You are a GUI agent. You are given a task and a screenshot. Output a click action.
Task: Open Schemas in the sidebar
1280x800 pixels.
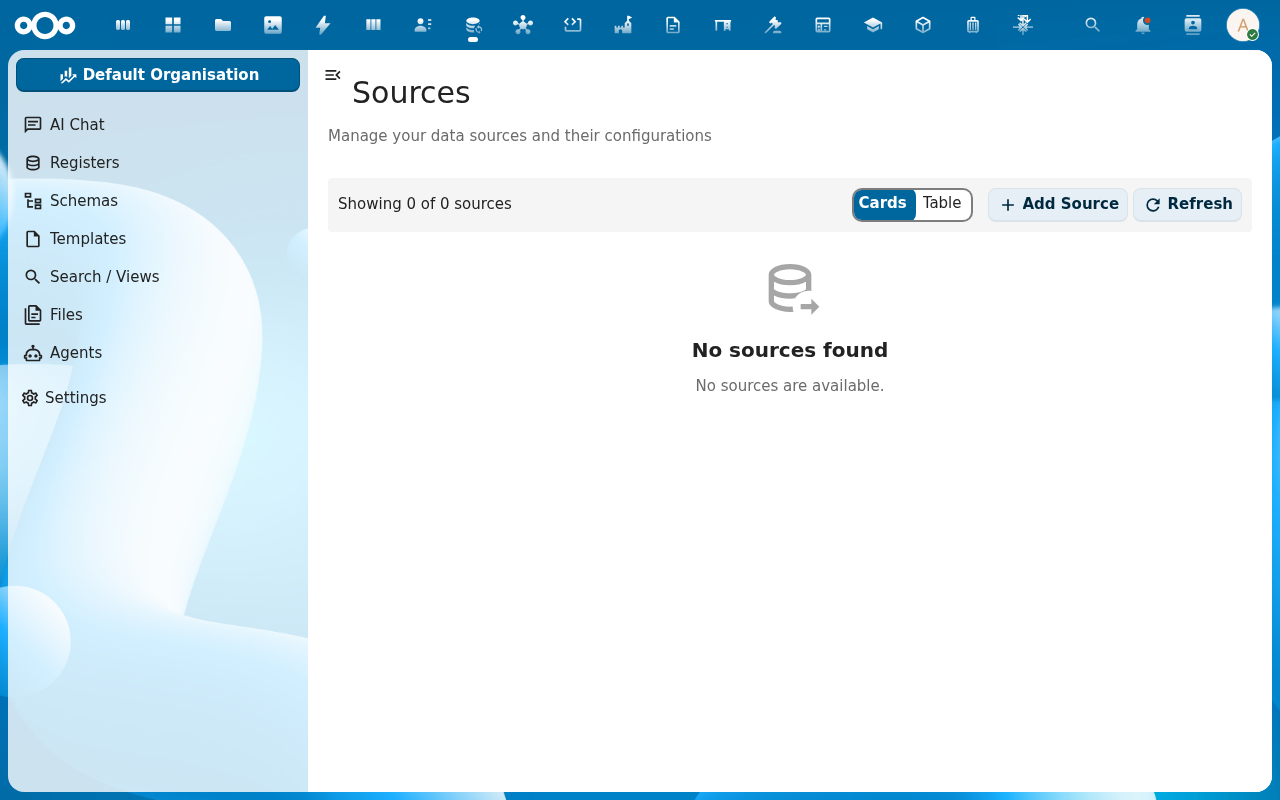[158, 201]
